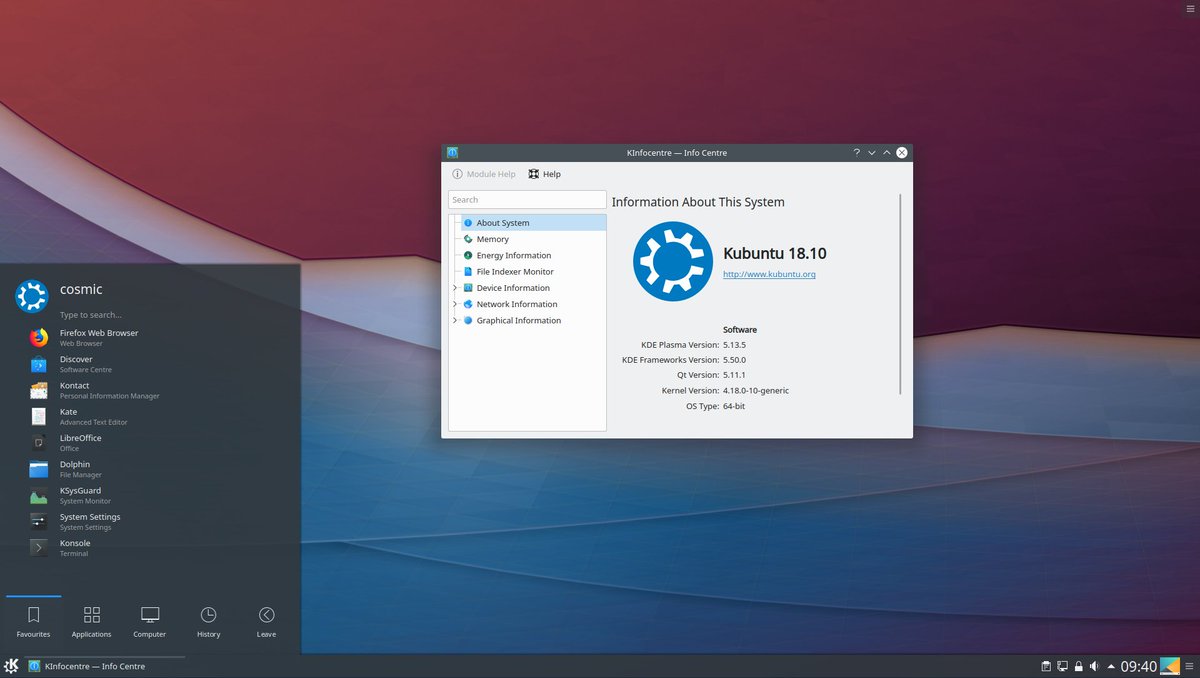The width and height of the screenshot is (1200, 678).
Task: Open the clipboard tray icon
Action: pos(1046,666)
